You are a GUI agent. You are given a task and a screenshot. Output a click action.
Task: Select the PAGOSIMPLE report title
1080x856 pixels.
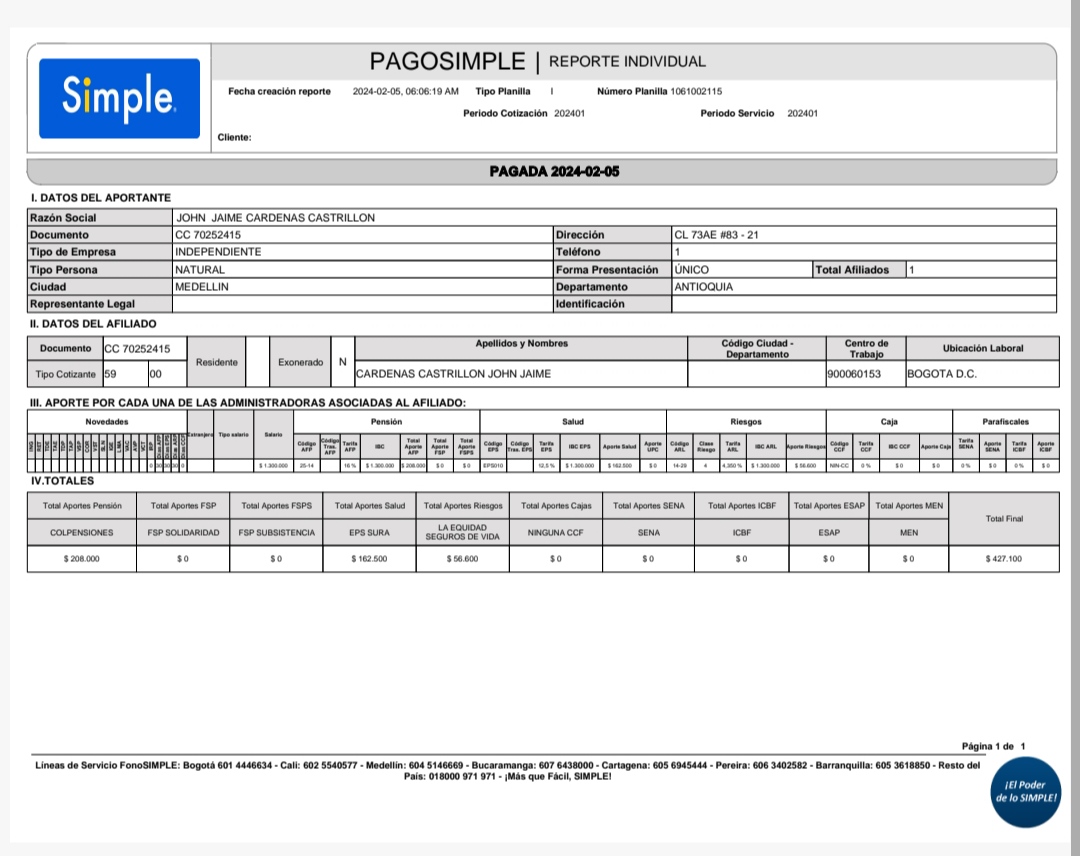click(x=447, y=61)
